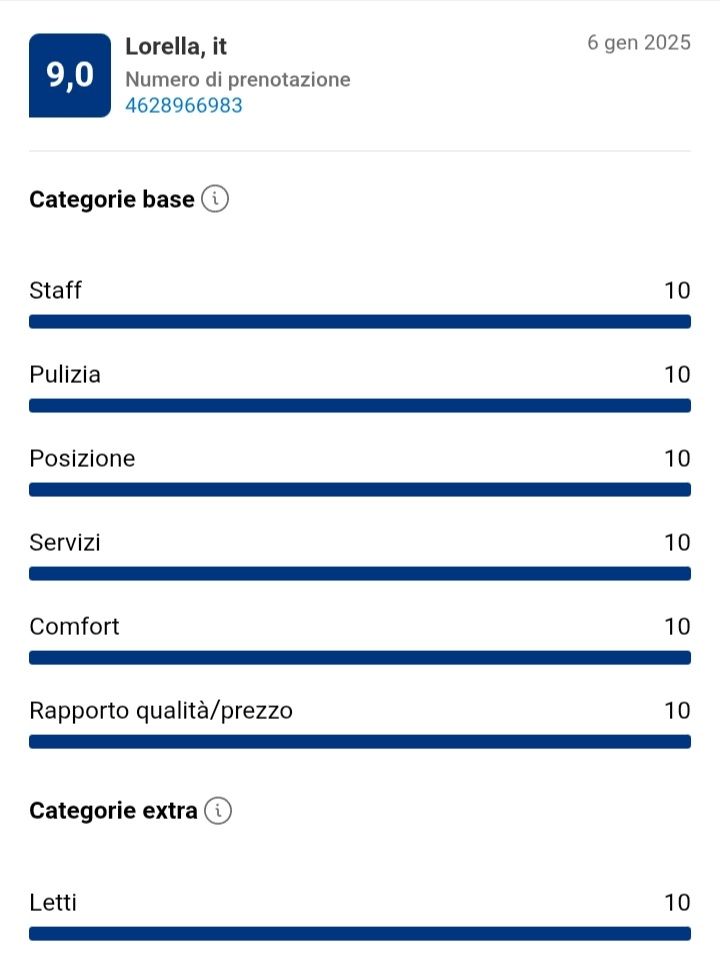This screenshot has width=720, height=975.
Task: Click the review date 6 gen 2025
Action: pos(639,43)
